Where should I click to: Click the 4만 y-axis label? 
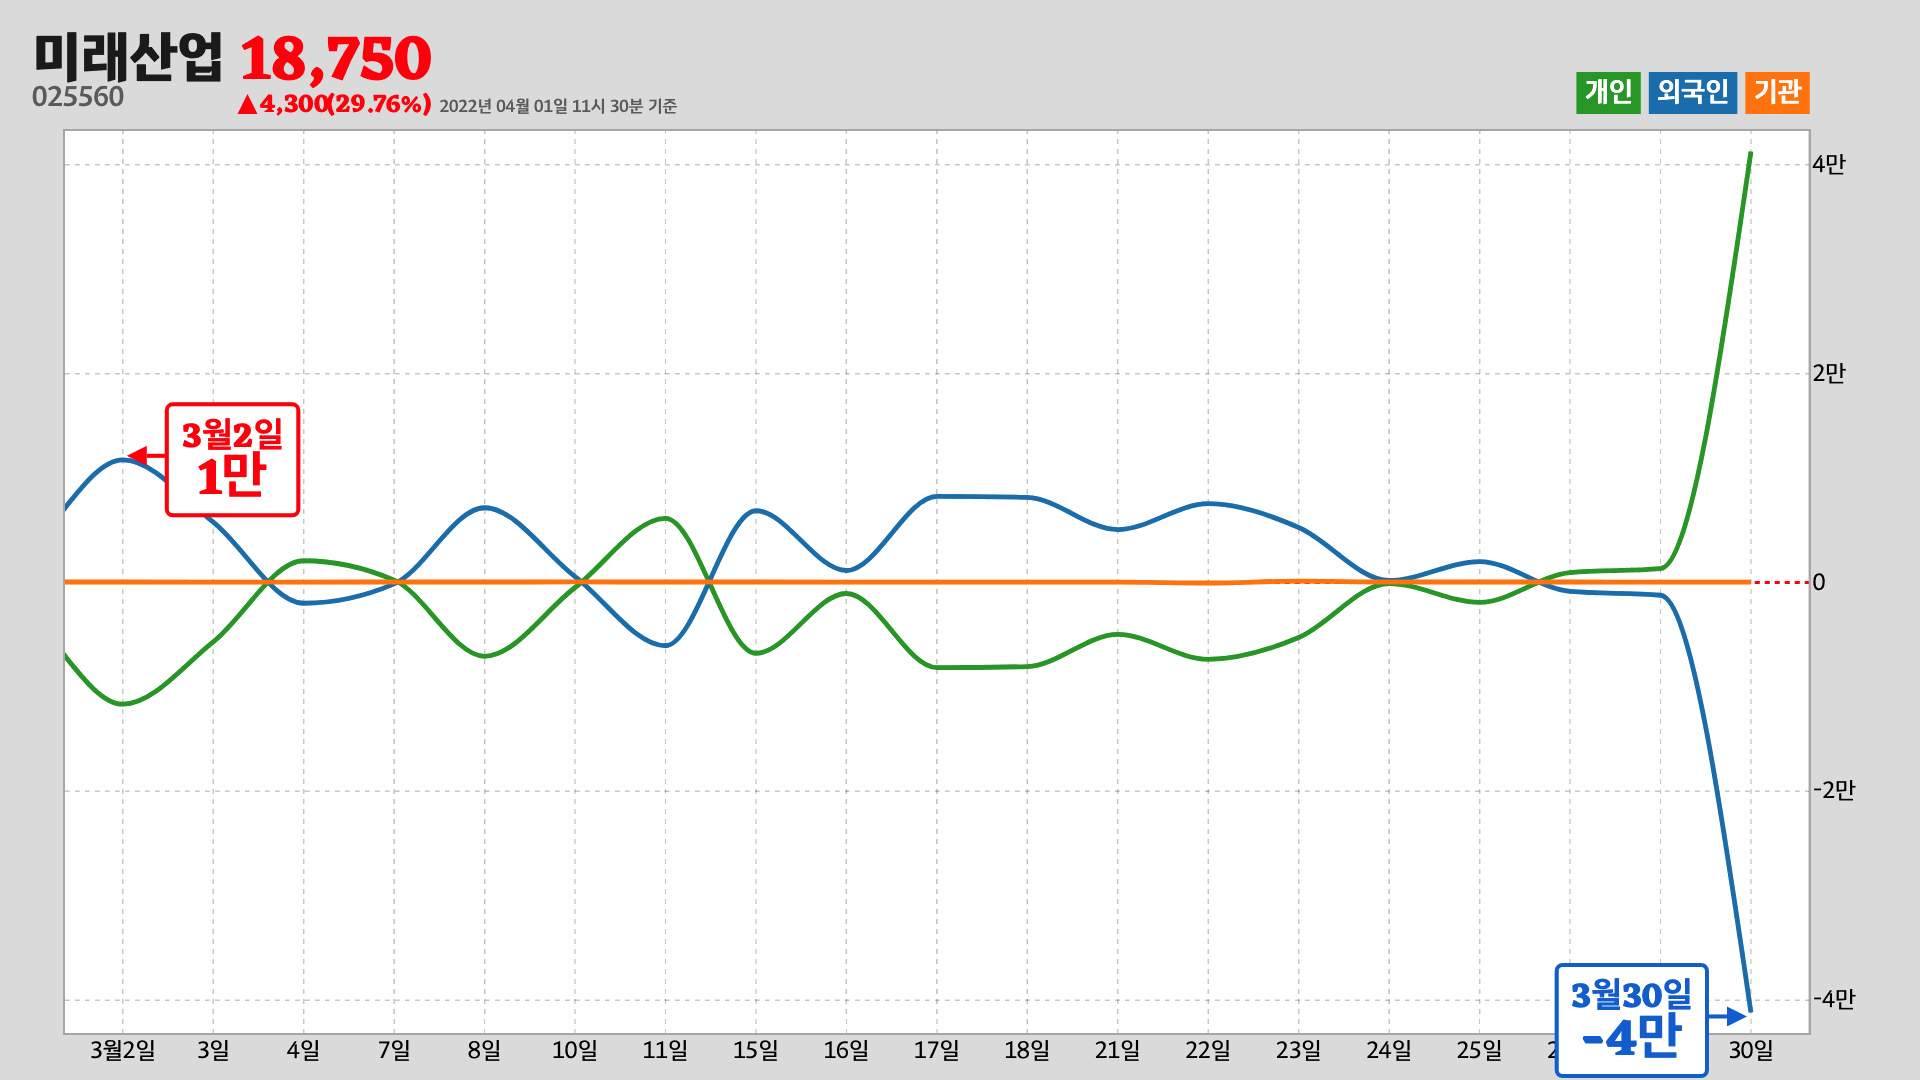(1829, 165)
